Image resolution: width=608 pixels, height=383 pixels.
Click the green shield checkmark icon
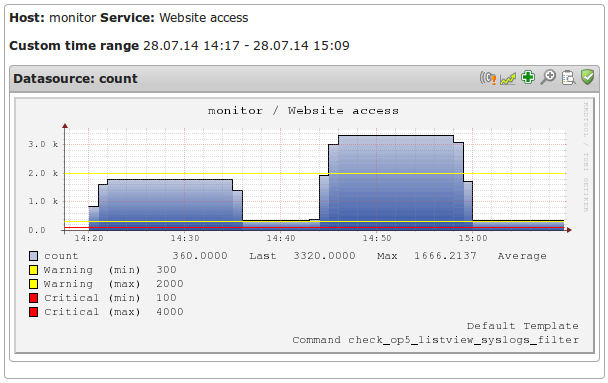point(588,77)
